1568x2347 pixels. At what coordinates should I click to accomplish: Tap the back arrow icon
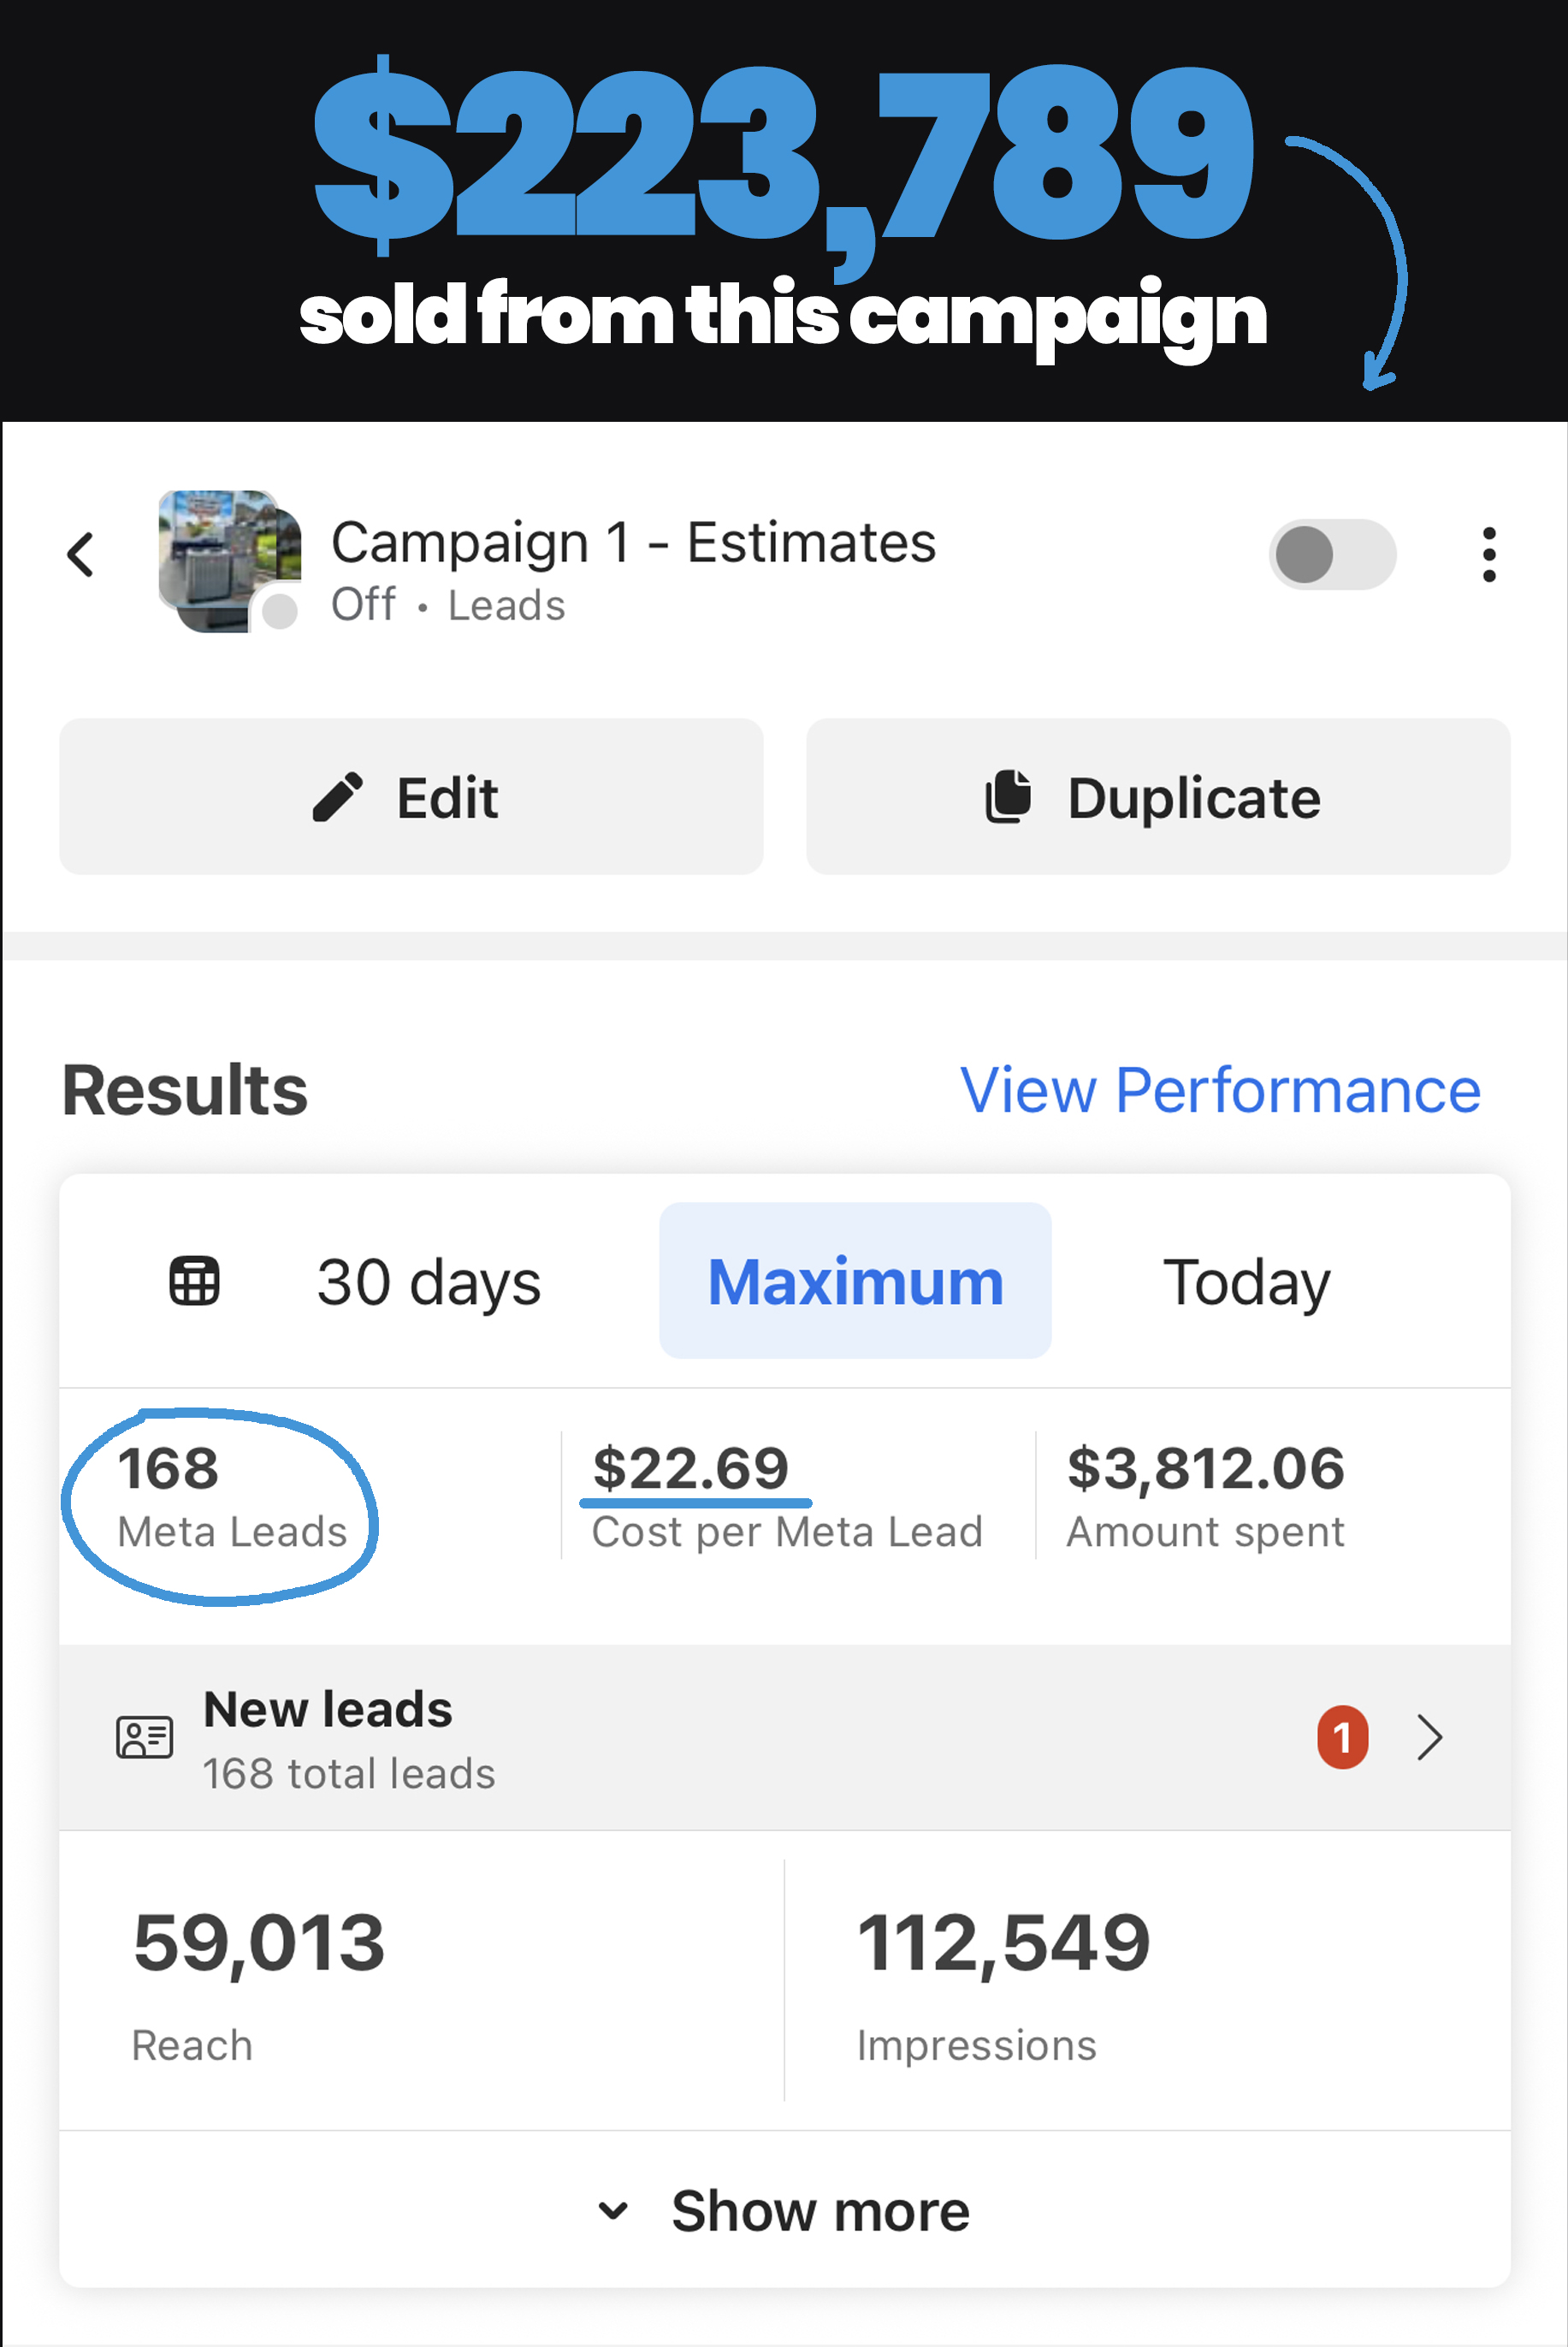point(81,555)
